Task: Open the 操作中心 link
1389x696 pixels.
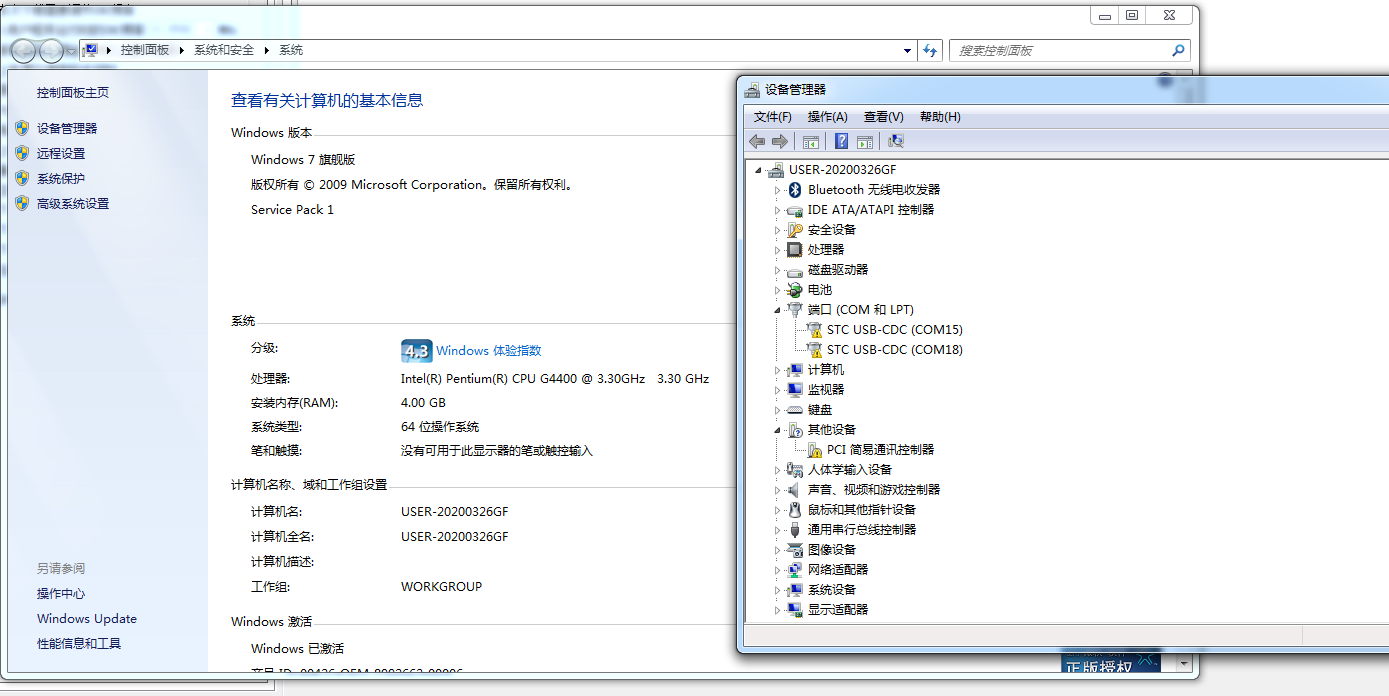Action: (61, 594)
